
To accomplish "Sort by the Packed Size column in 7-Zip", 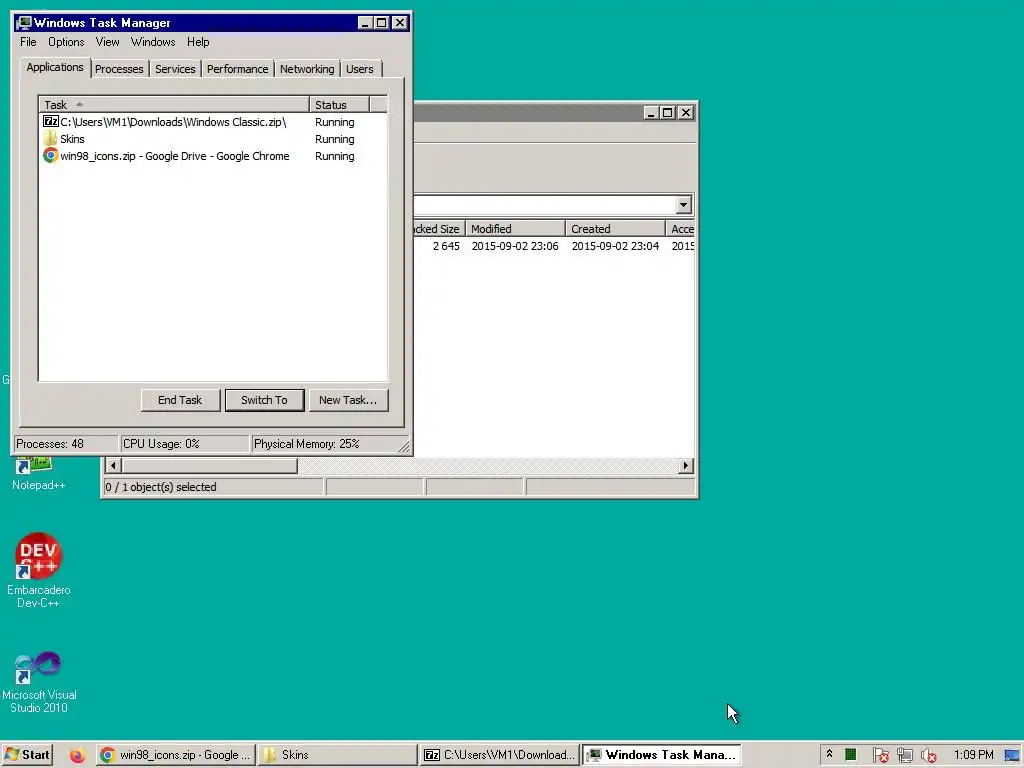I will pyautogui.click(x=438, y=229).
